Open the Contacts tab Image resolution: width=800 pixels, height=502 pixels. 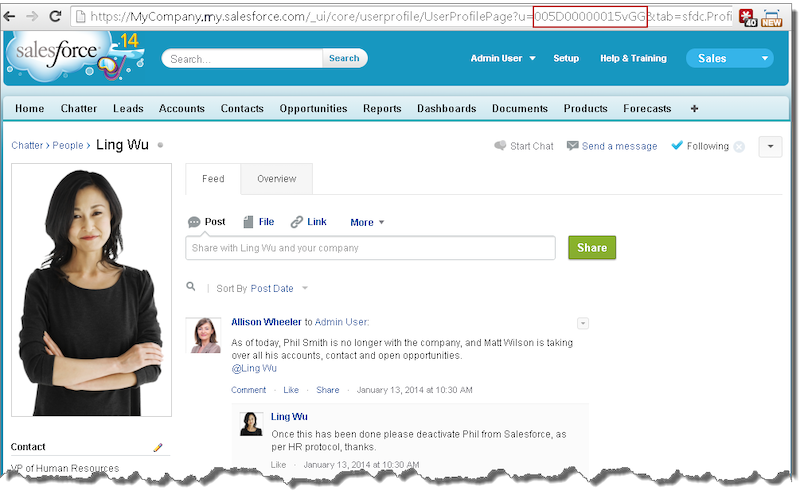[x=242, y=109]
